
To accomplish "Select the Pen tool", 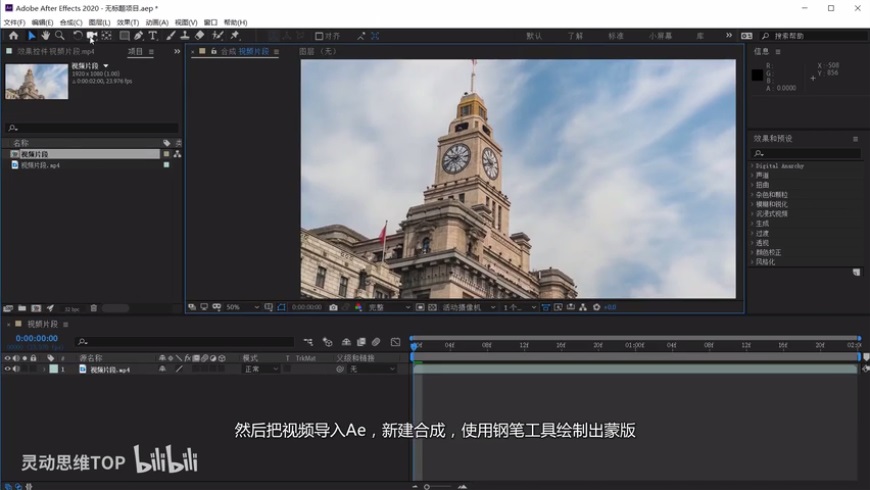I will coord(138,36).
